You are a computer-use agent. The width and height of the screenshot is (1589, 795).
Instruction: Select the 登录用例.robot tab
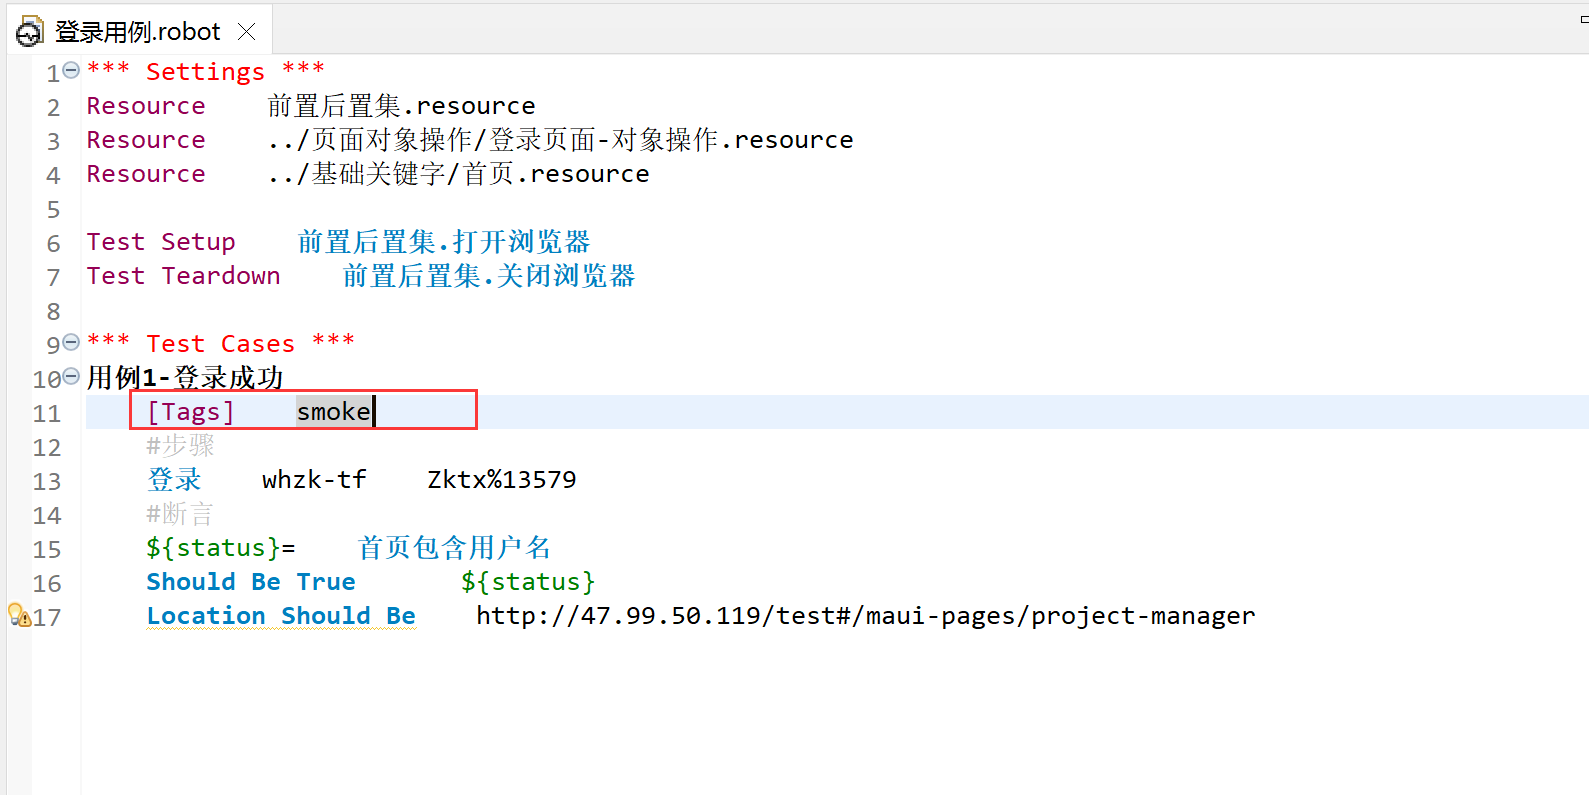click(138, 32)
